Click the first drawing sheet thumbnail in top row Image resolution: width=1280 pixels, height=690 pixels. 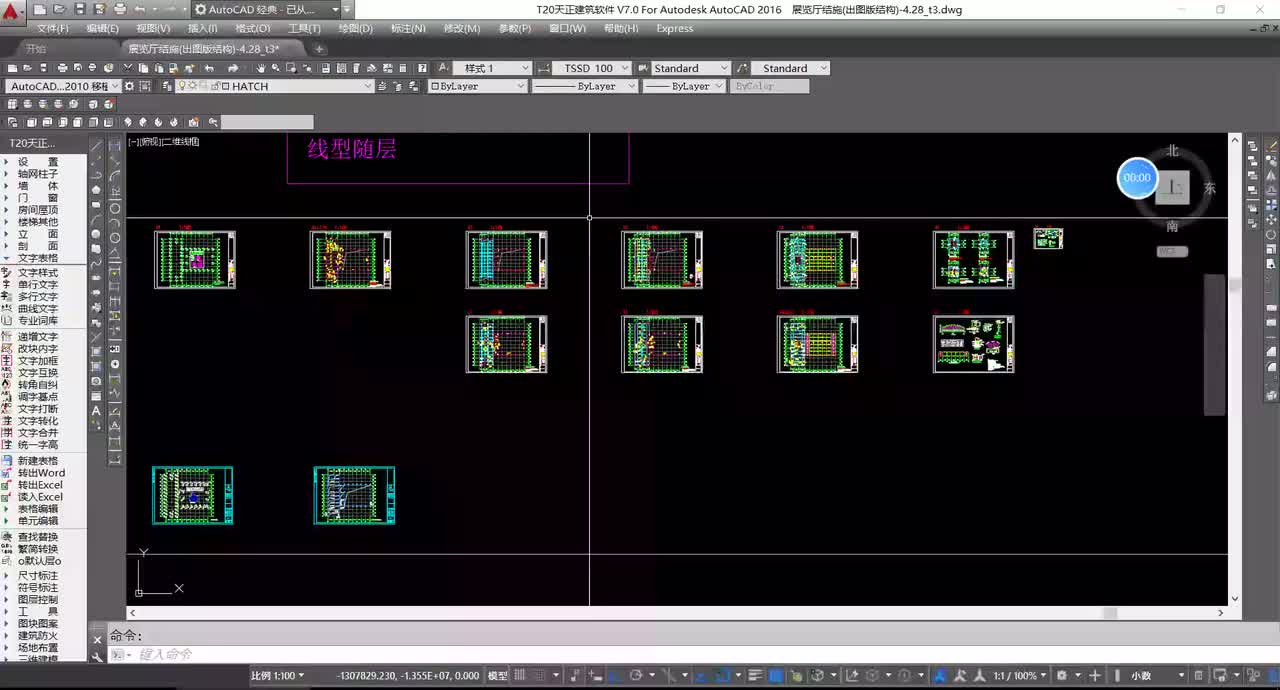click(x=195, y=260)
